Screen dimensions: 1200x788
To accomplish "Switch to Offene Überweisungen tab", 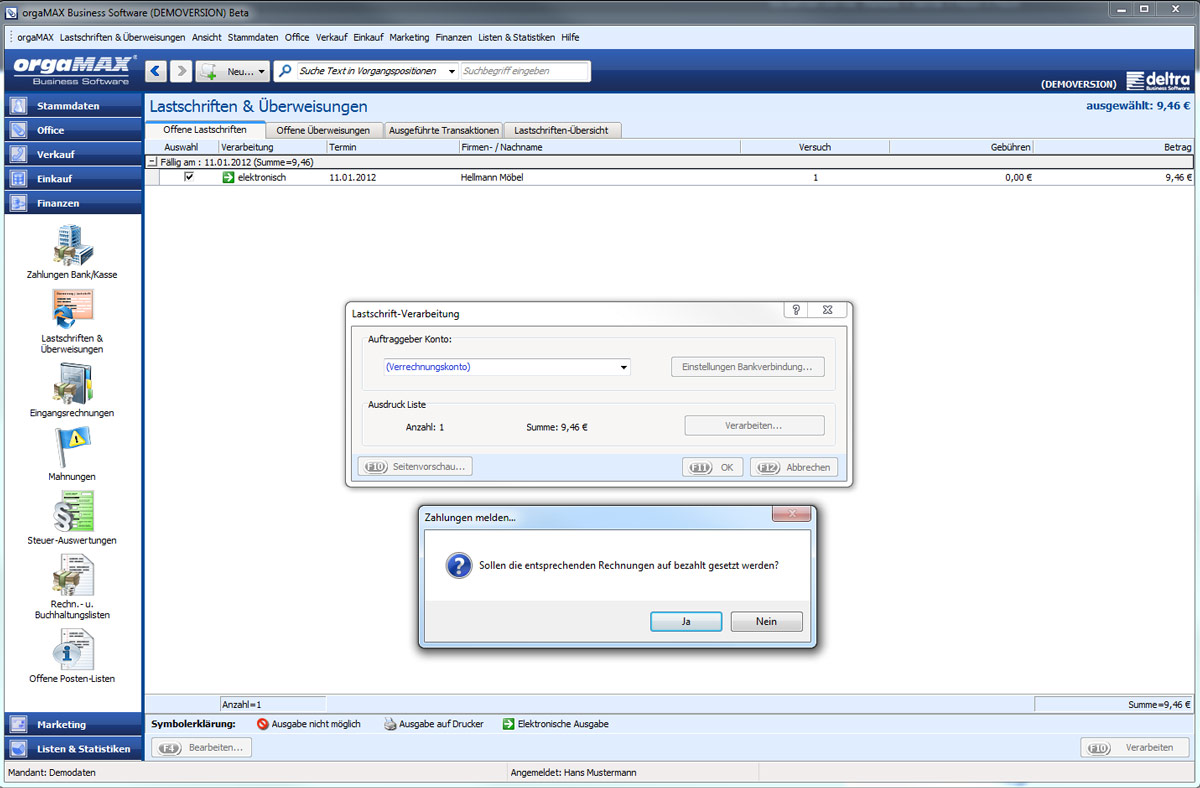I will (x=323, y=130).
